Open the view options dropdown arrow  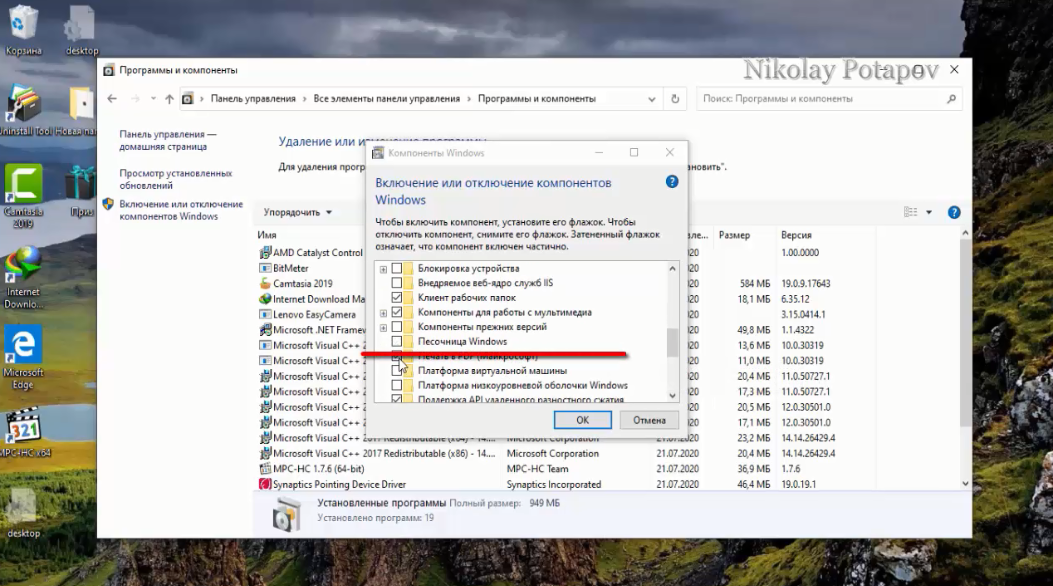pos(929,212)
